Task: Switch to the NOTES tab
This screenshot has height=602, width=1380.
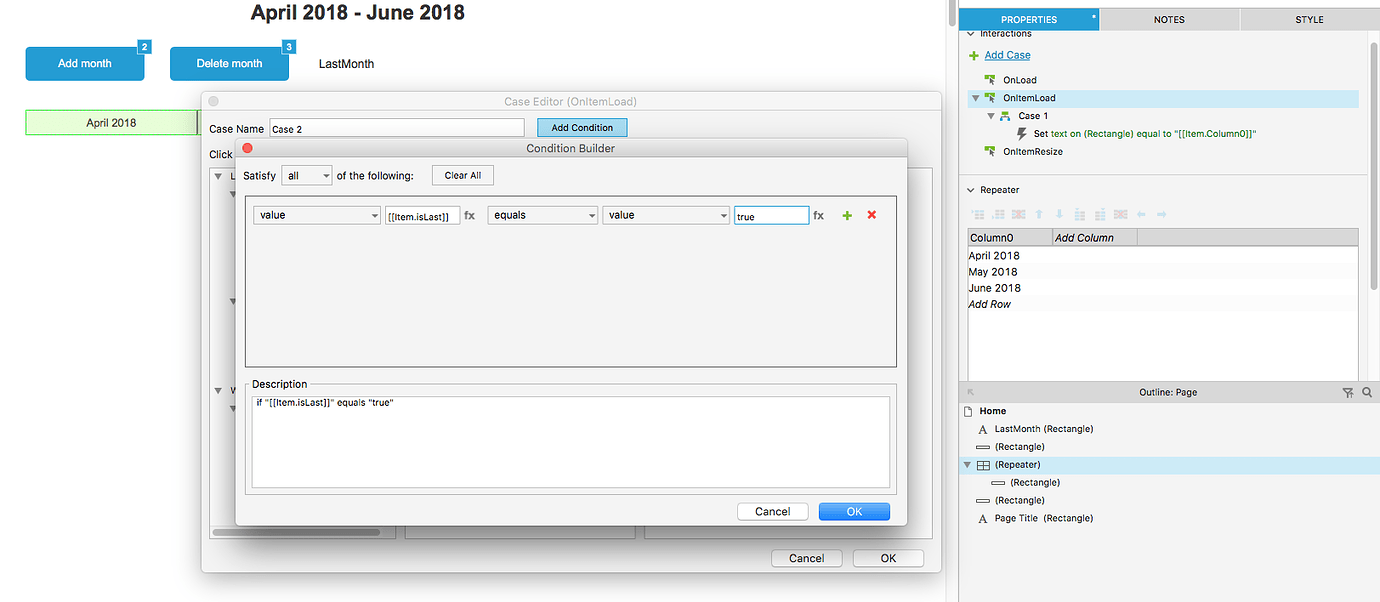Action: coord(1168,19)
